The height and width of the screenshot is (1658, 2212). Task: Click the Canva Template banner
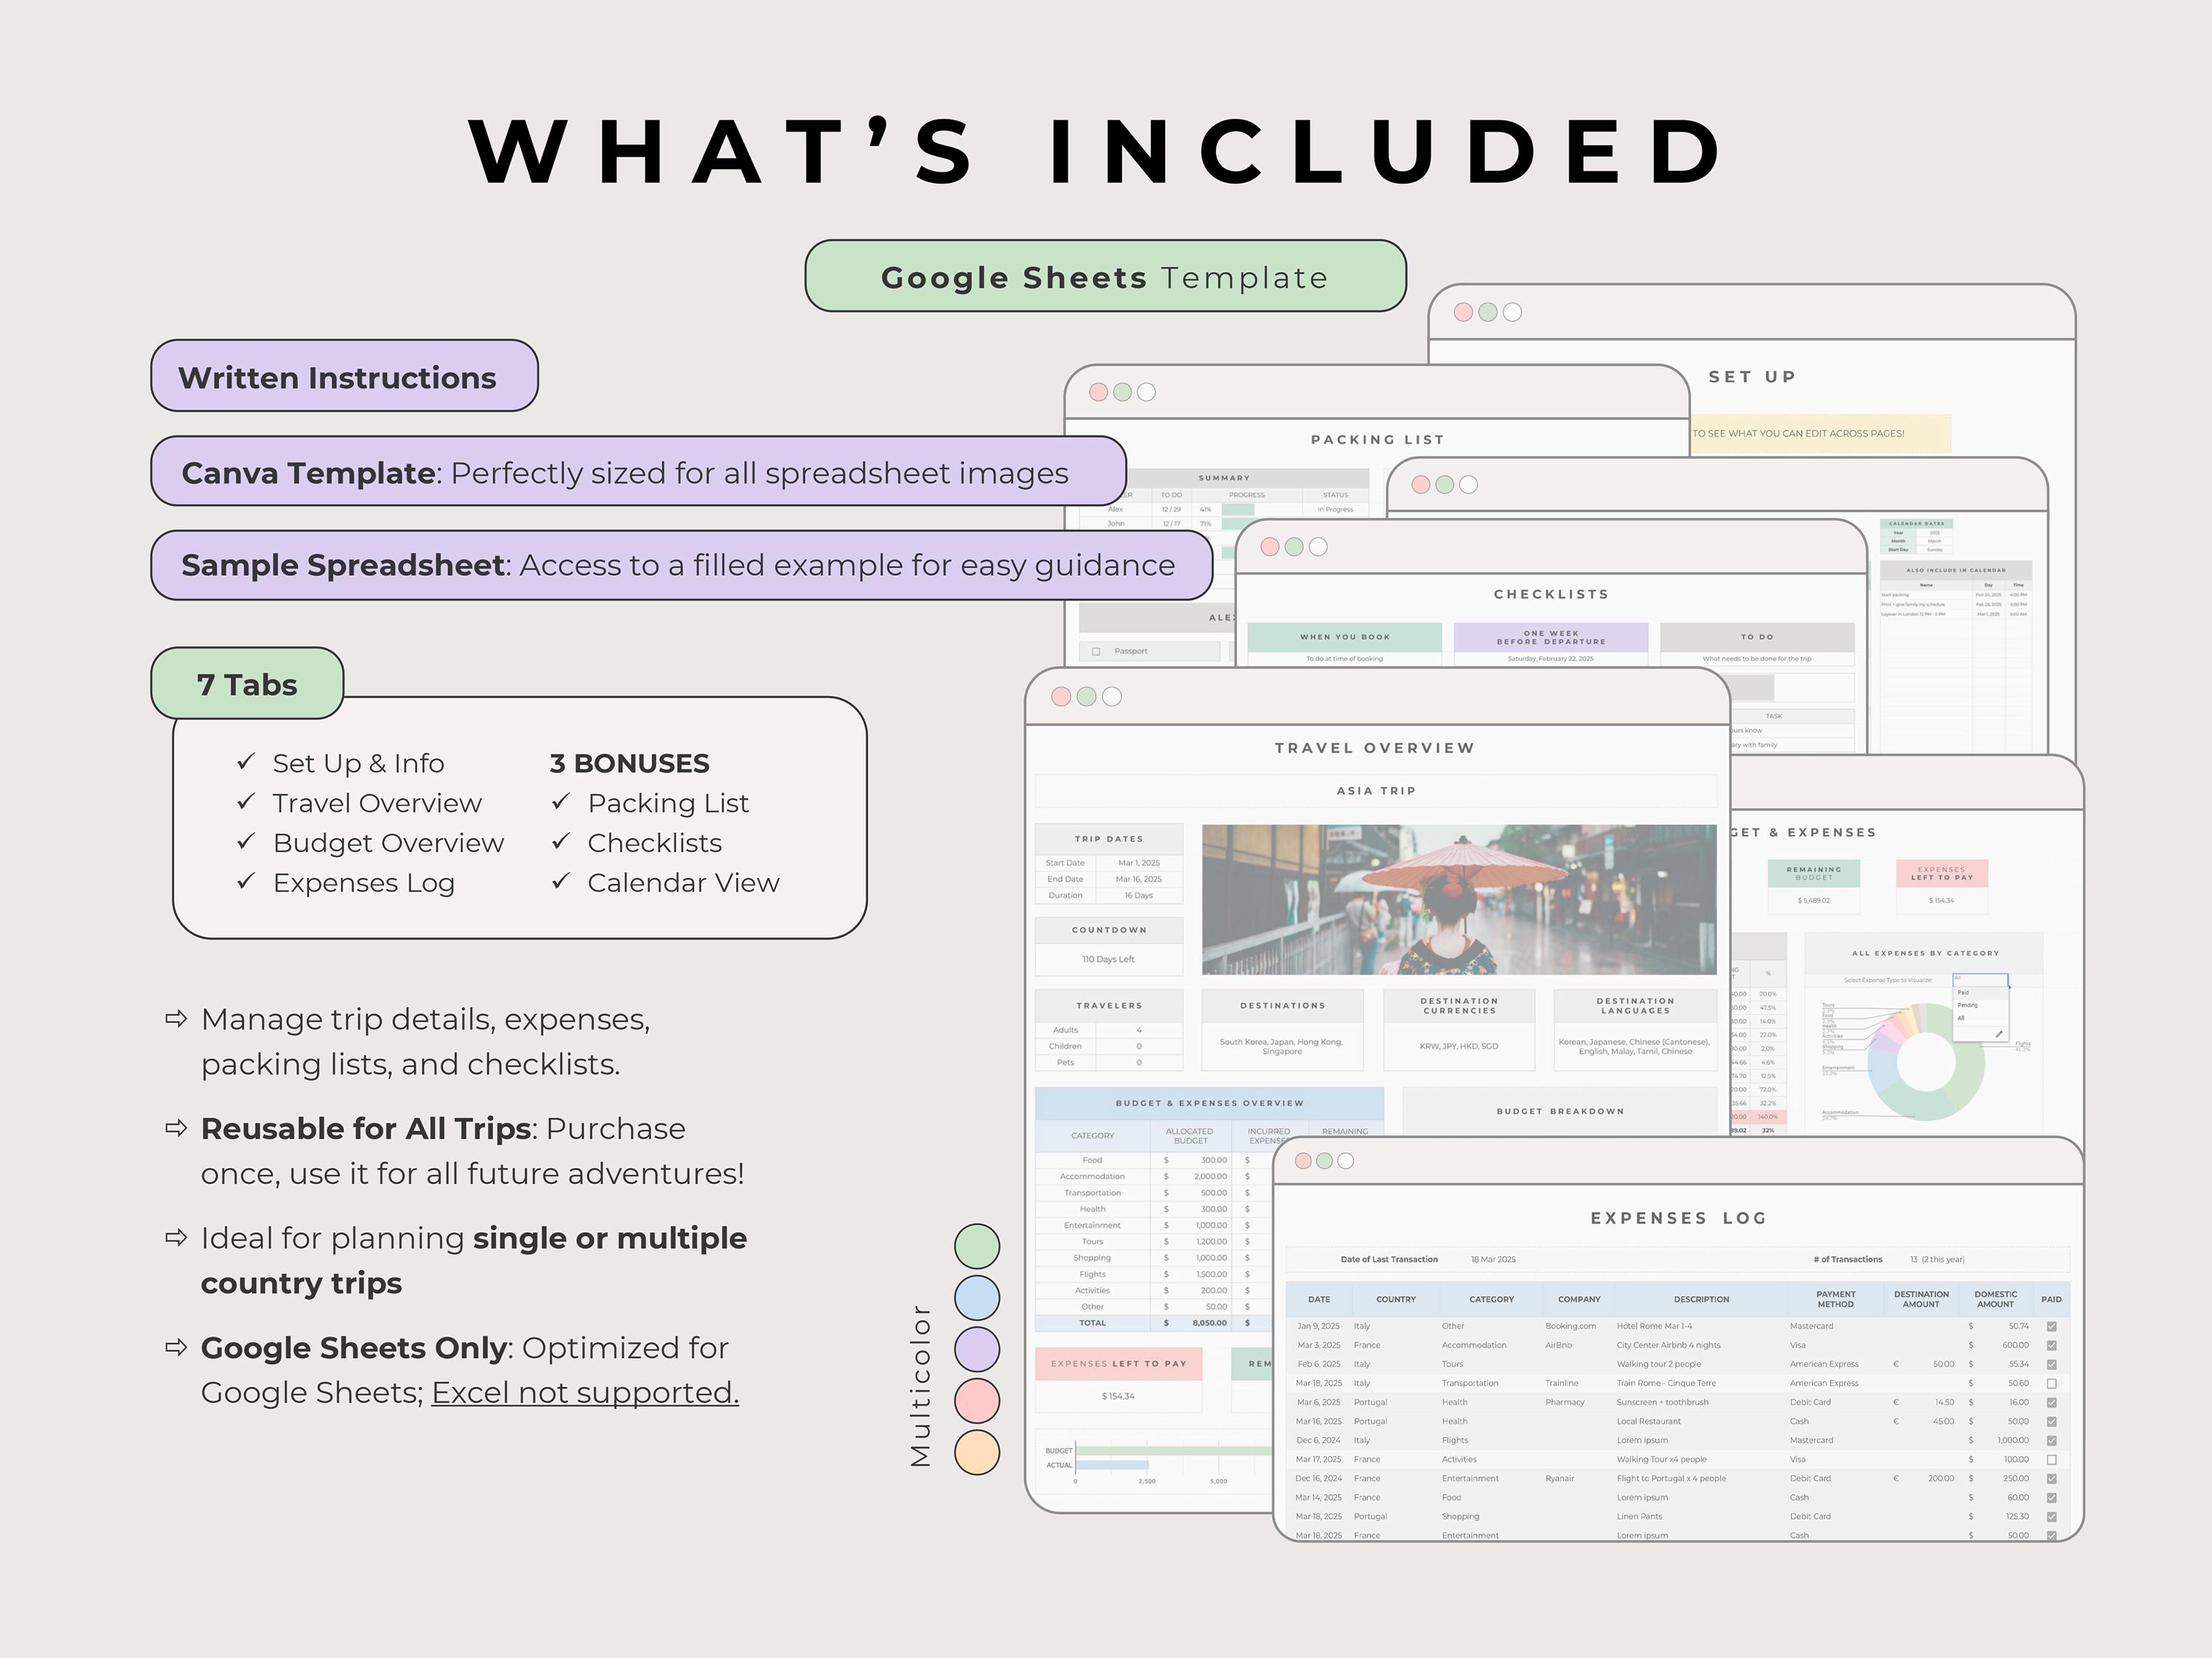click(638, 471)
